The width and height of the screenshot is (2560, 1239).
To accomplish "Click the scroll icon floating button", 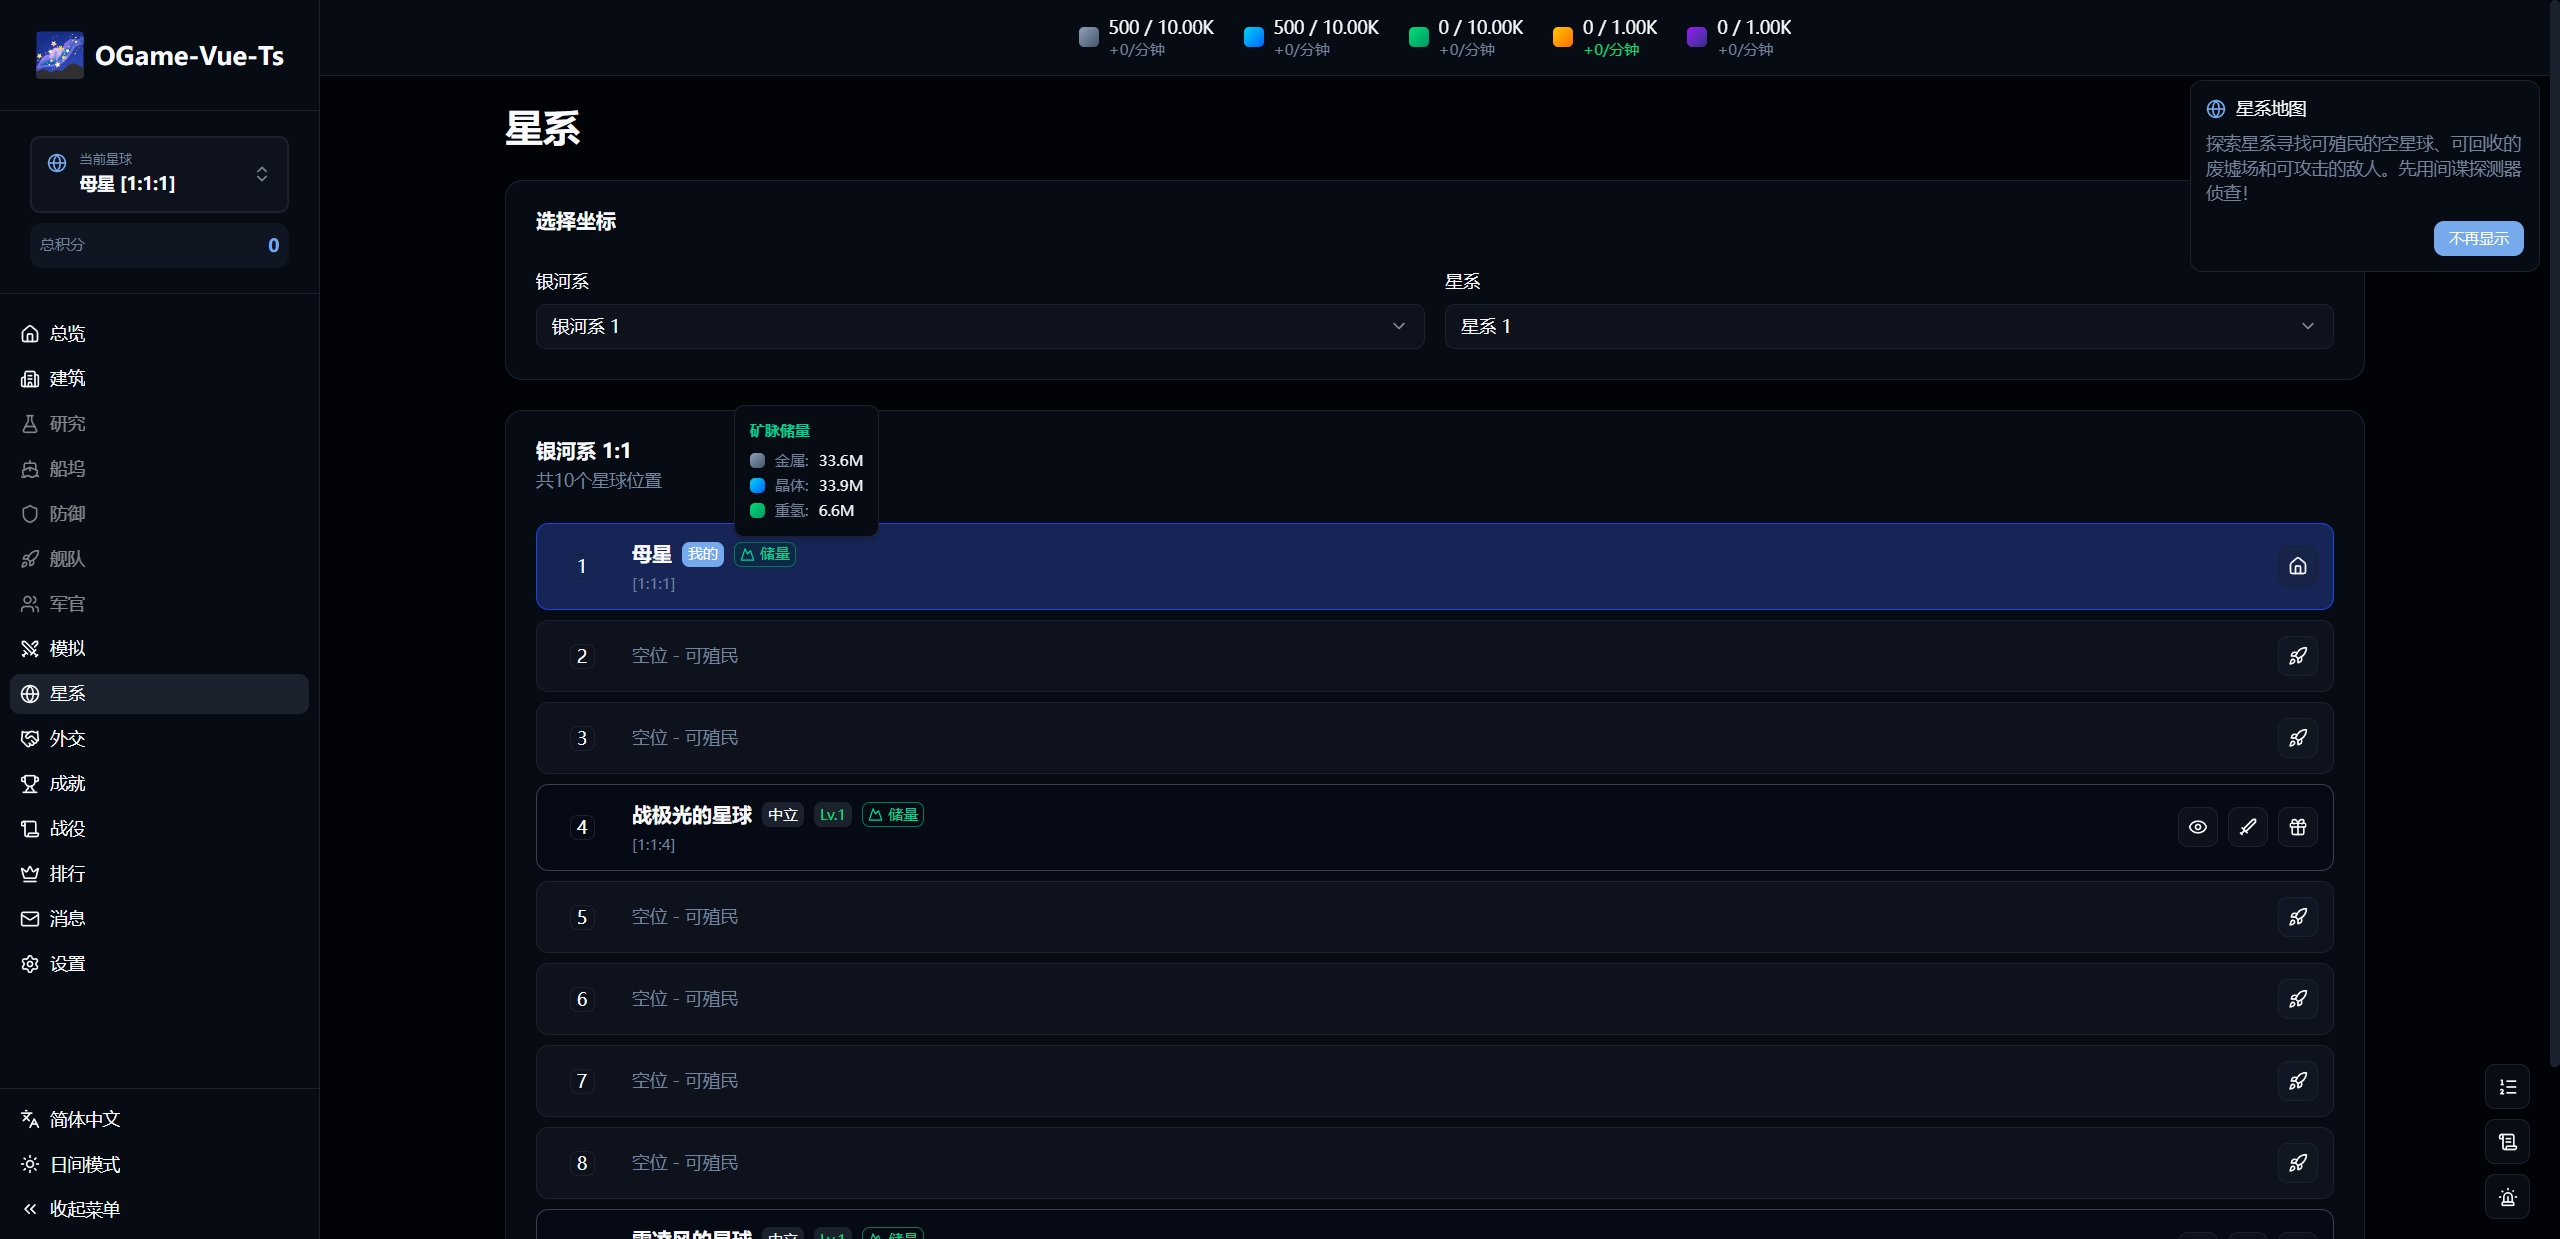I will [2507, 1142].
